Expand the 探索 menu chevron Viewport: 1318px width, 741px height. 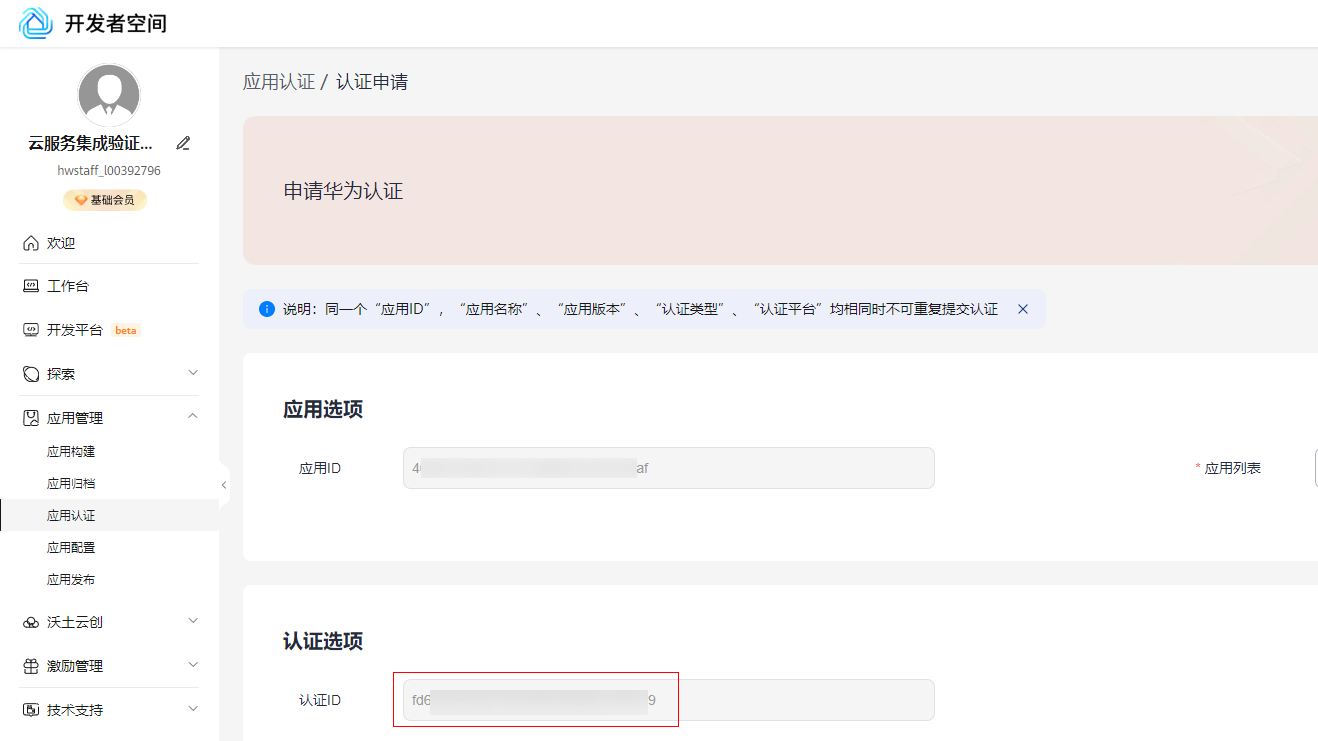pyautogui.click(x=193, y=373)
